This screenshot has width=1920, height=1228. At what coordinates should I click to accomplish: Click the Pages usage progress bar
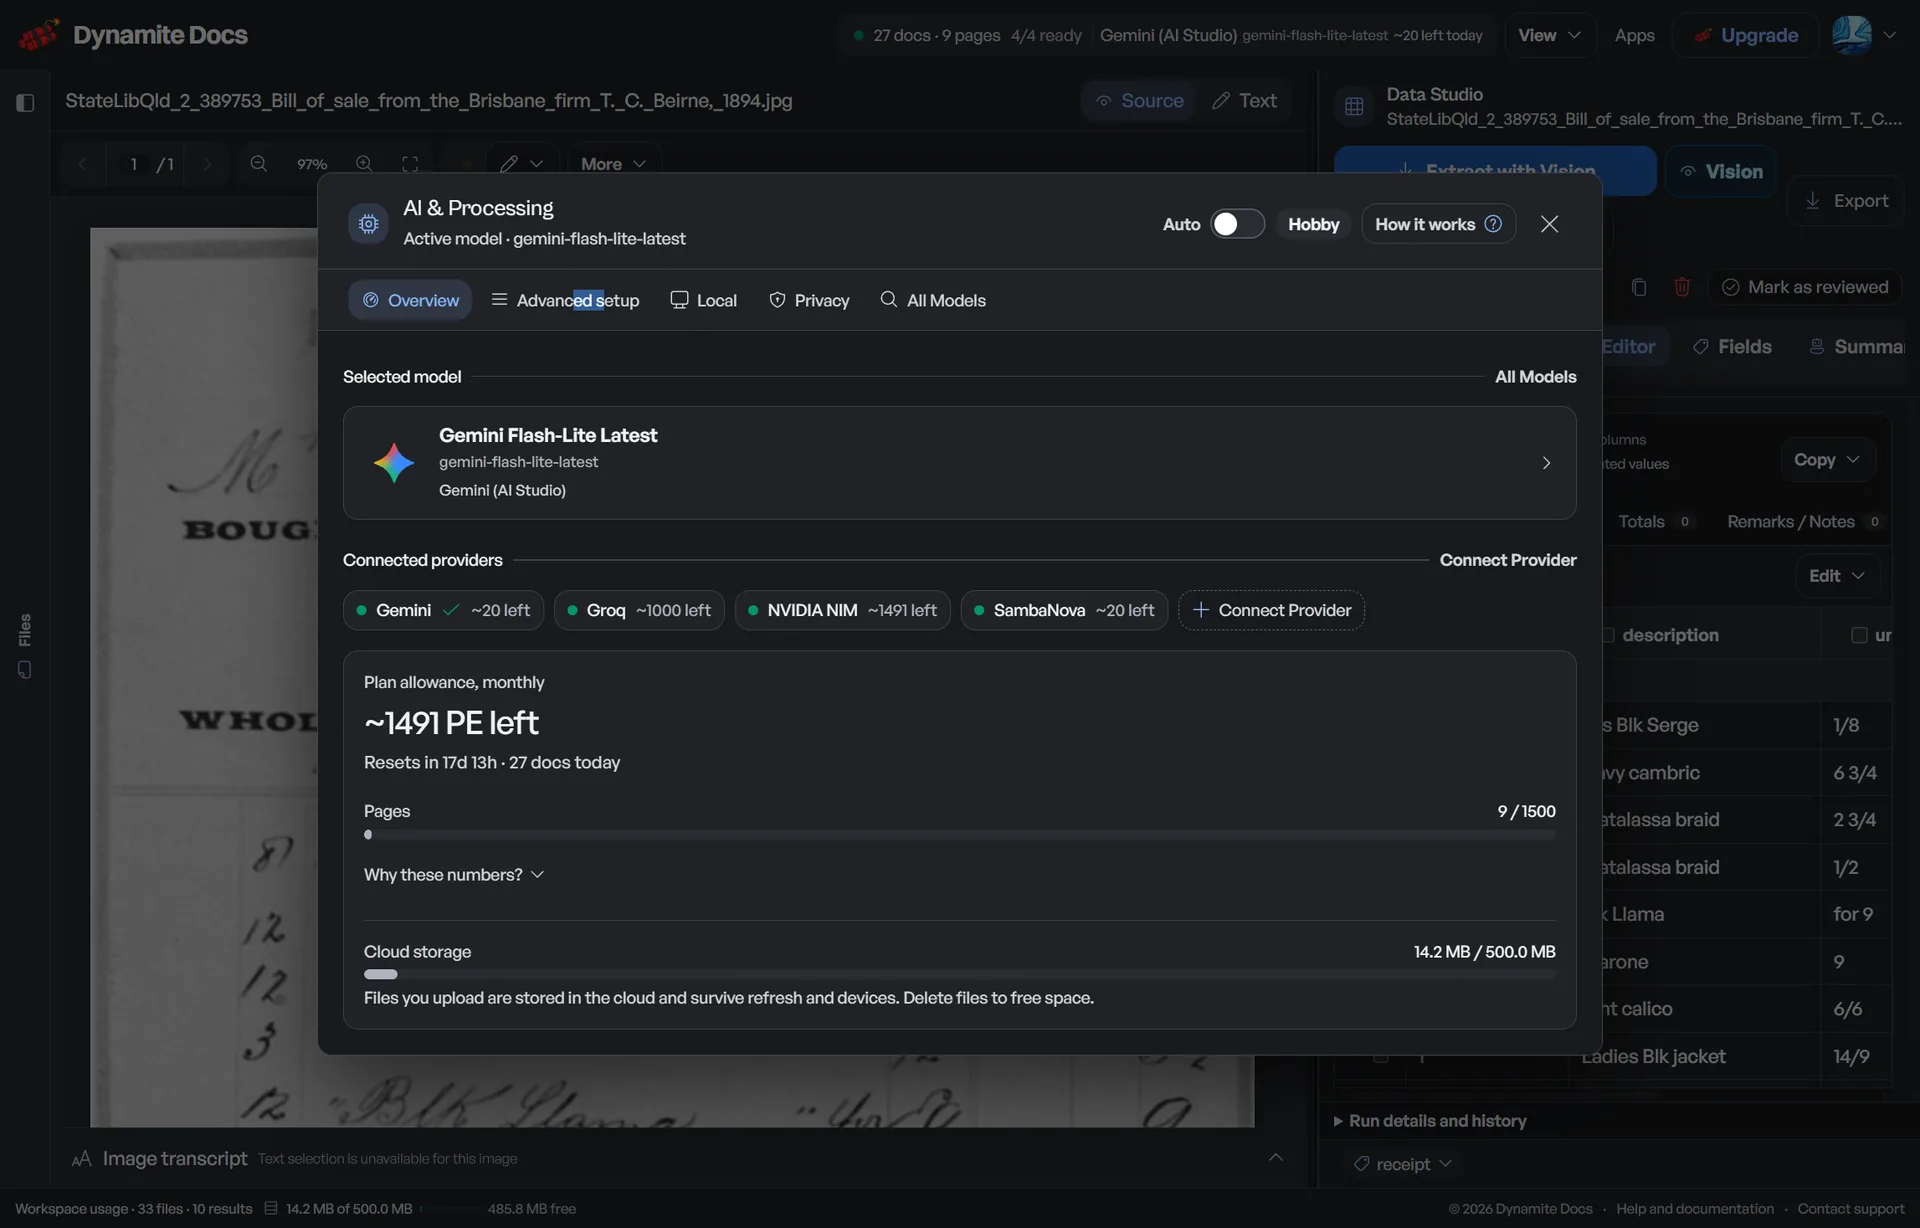(x=959, y=835)
